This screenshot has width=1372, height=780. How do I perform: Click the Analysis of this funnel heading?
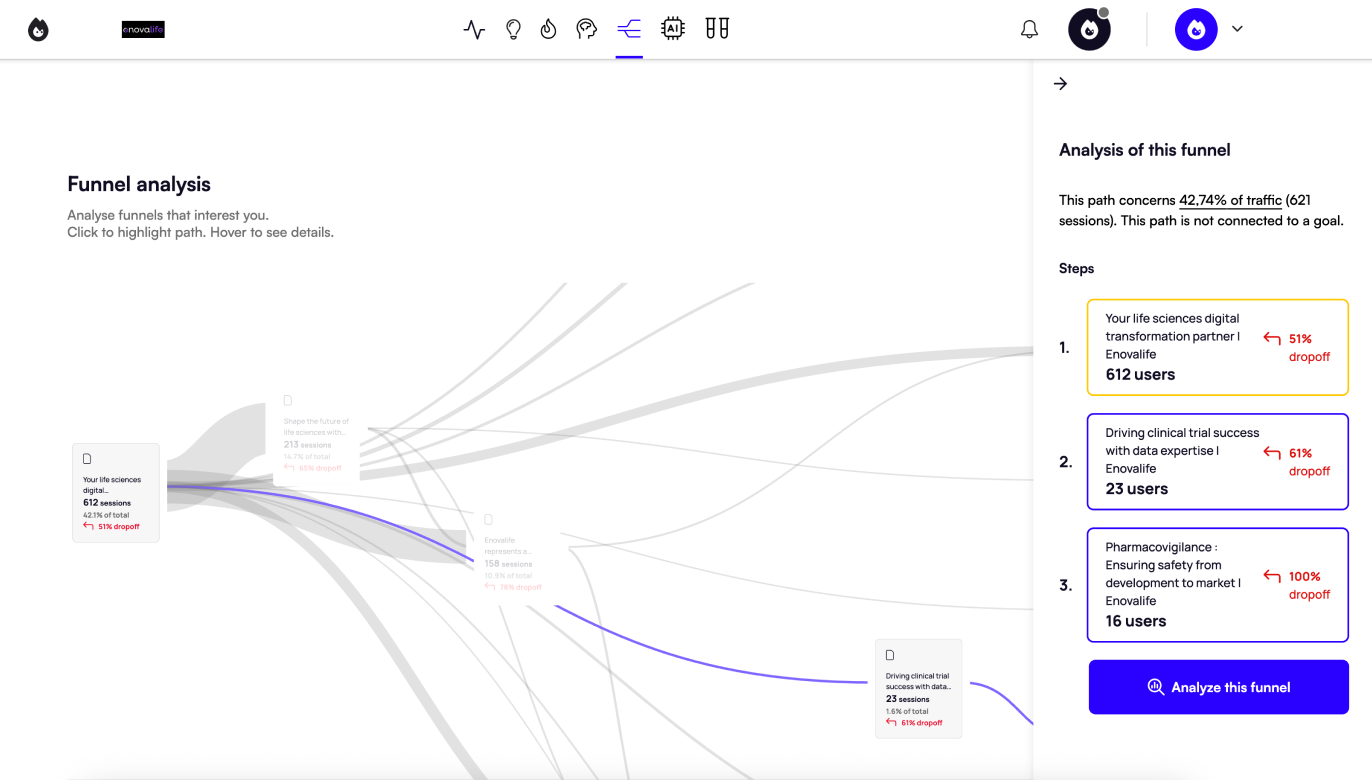(x=1145, y=150)
